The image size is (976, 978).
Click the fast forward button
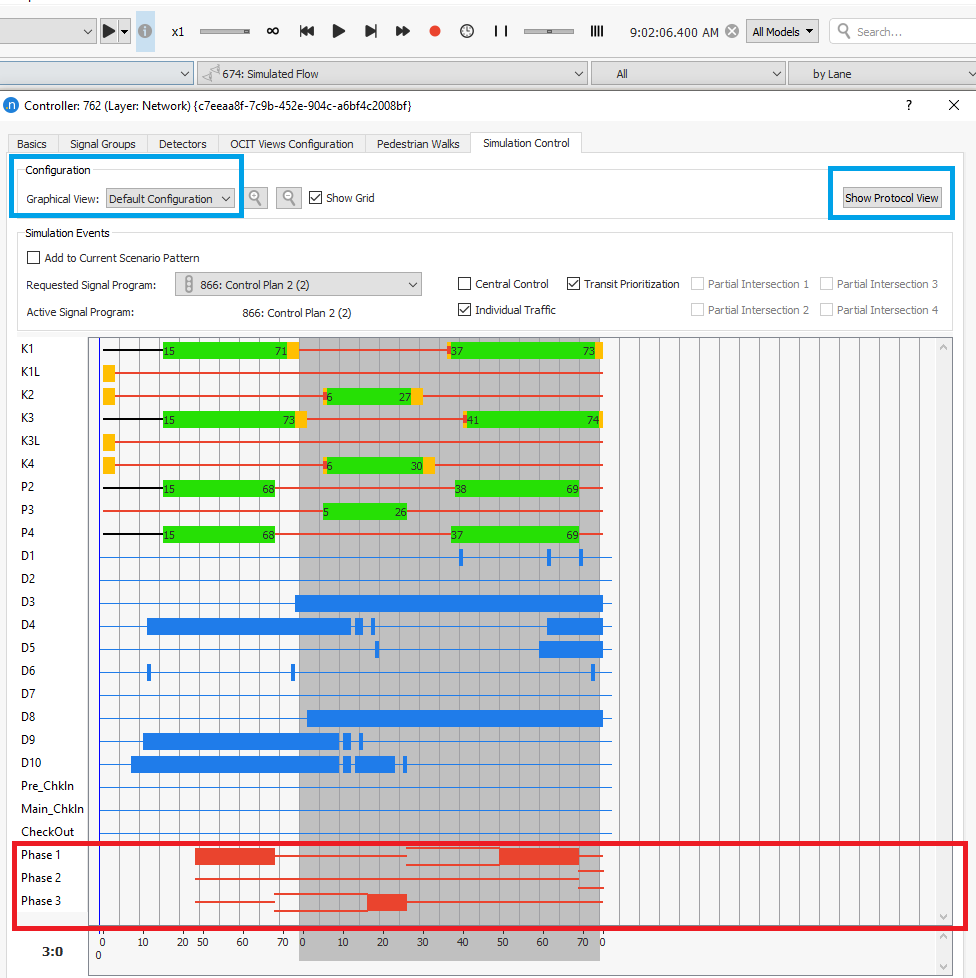tap(403, 32)
